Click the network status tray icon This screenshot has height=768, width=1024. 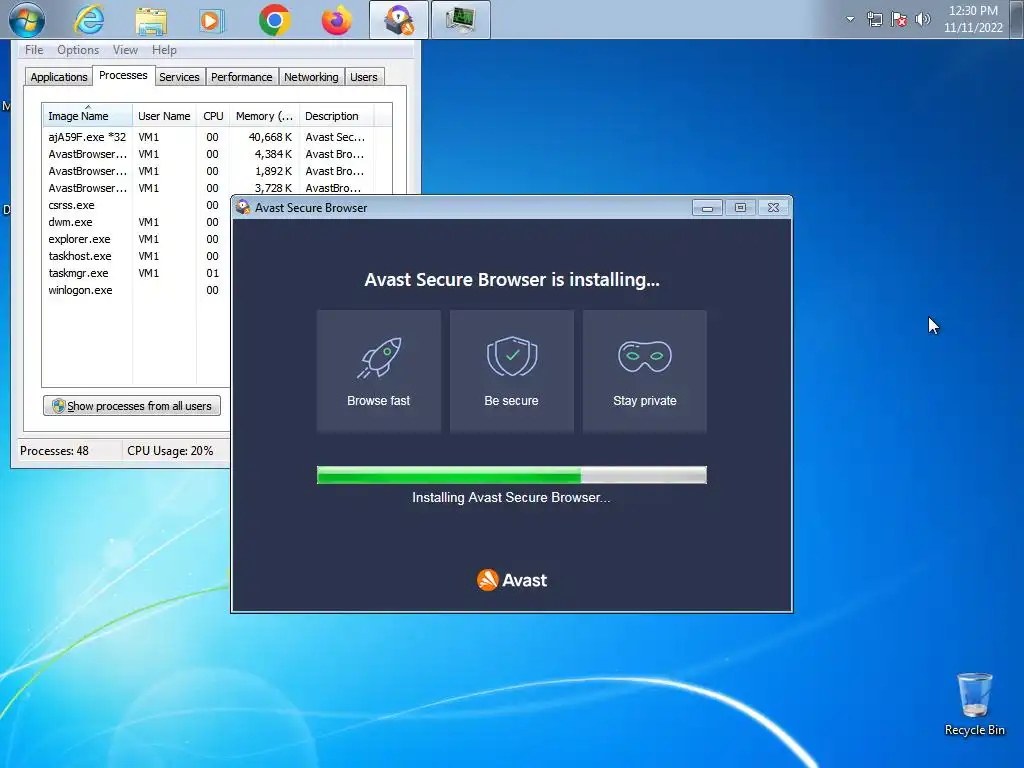874,19
